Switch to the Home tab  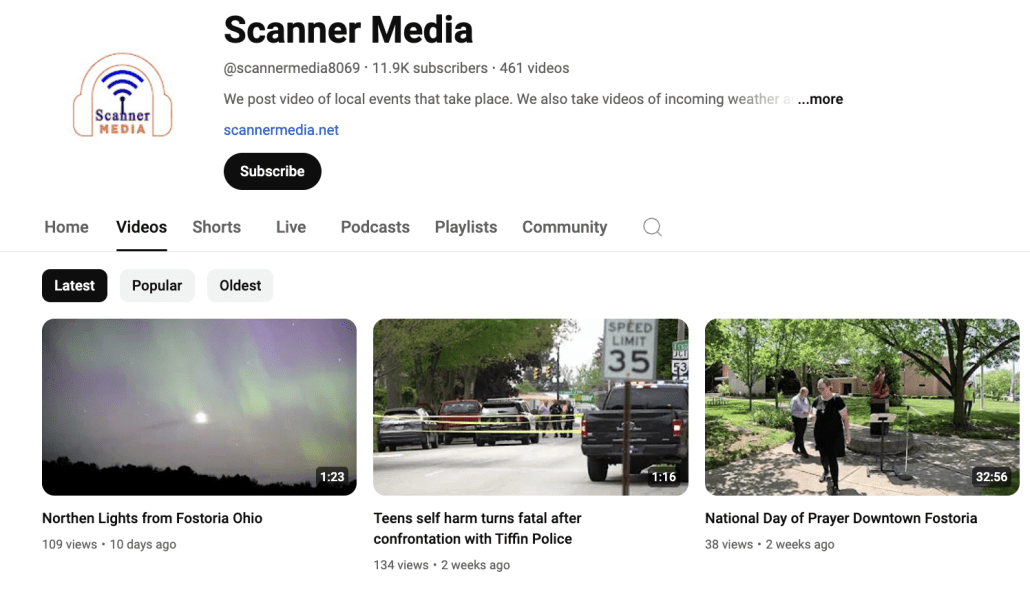[66, 227]
